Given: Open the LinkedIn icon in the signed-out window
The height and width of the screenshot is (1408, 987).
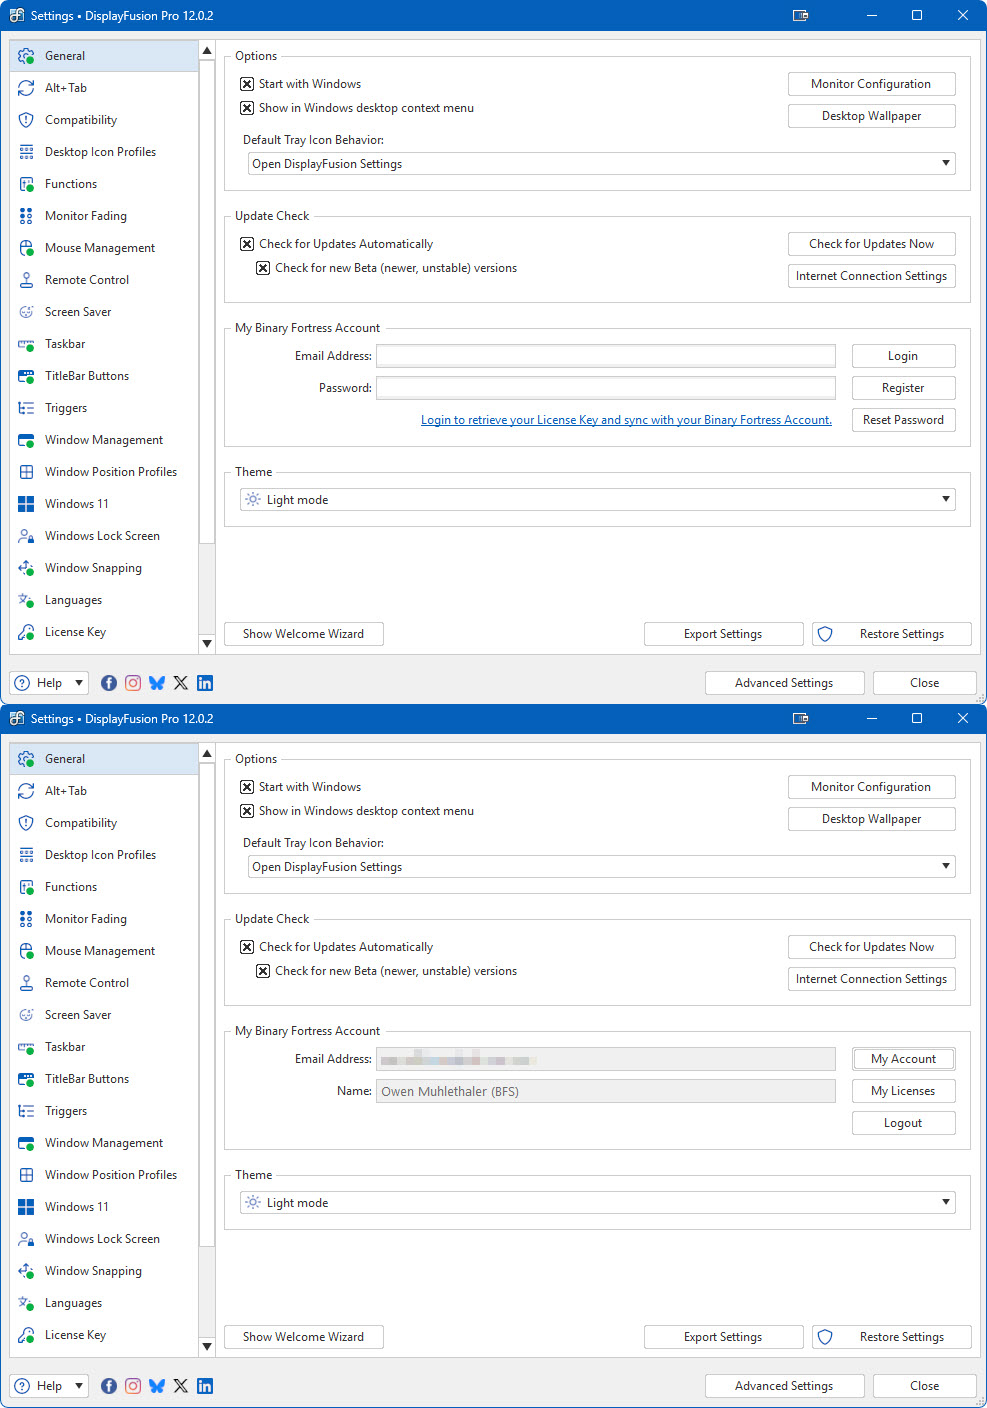Looking at the screenshot, I should 205,683.
